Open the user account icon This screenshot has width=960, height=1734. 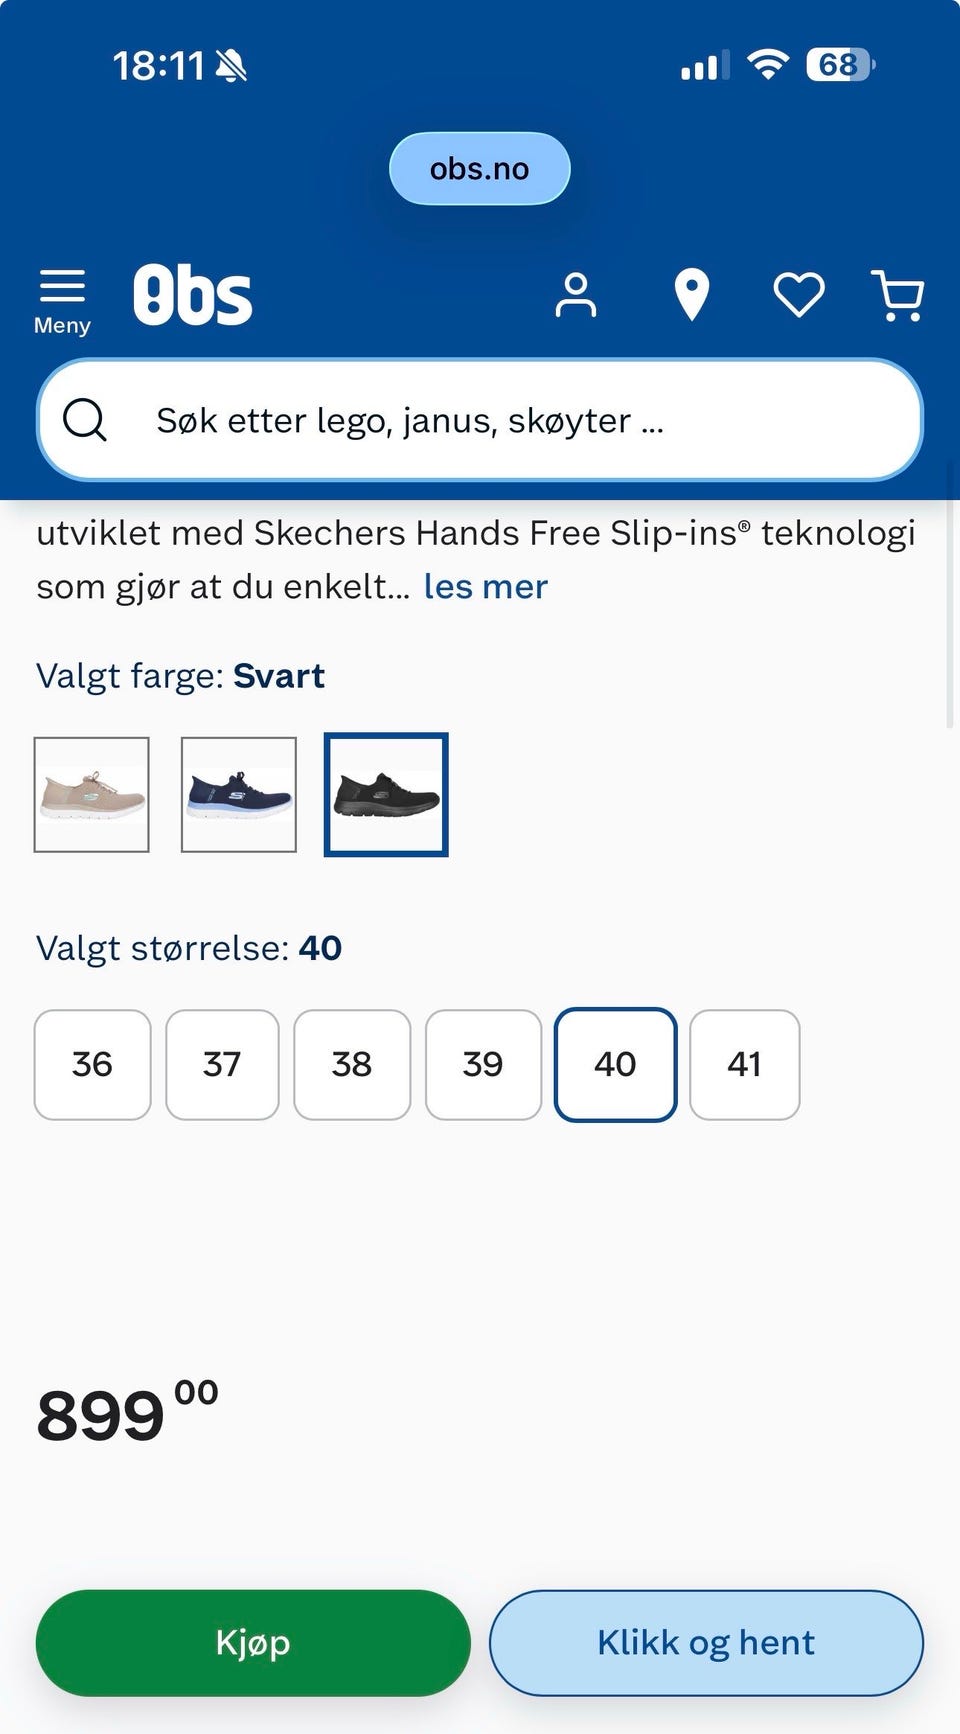click(576, 295)
